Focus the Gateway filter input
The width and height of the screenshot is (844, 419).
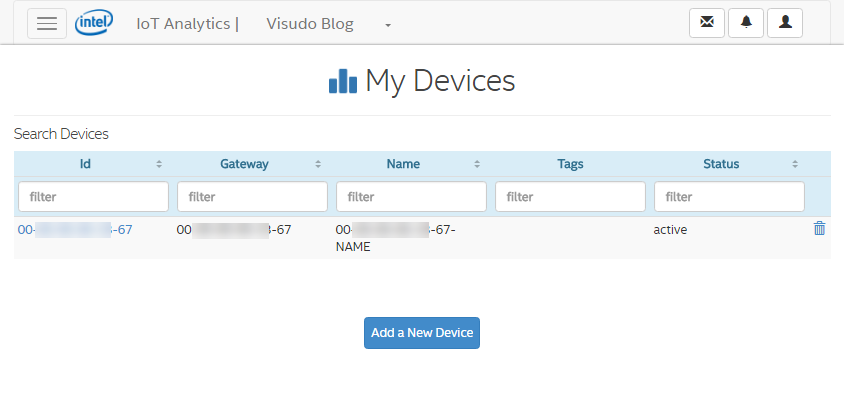click(x=252, y=197)
